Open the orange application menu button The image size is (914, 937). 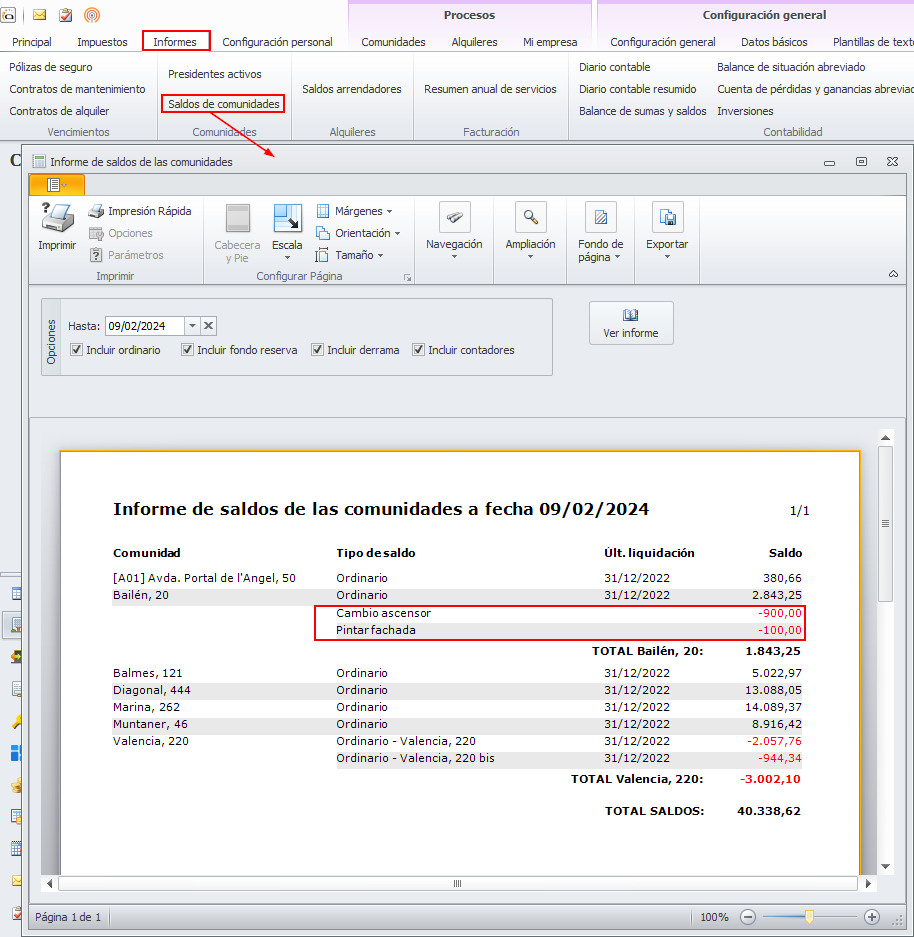click(57, 185)
